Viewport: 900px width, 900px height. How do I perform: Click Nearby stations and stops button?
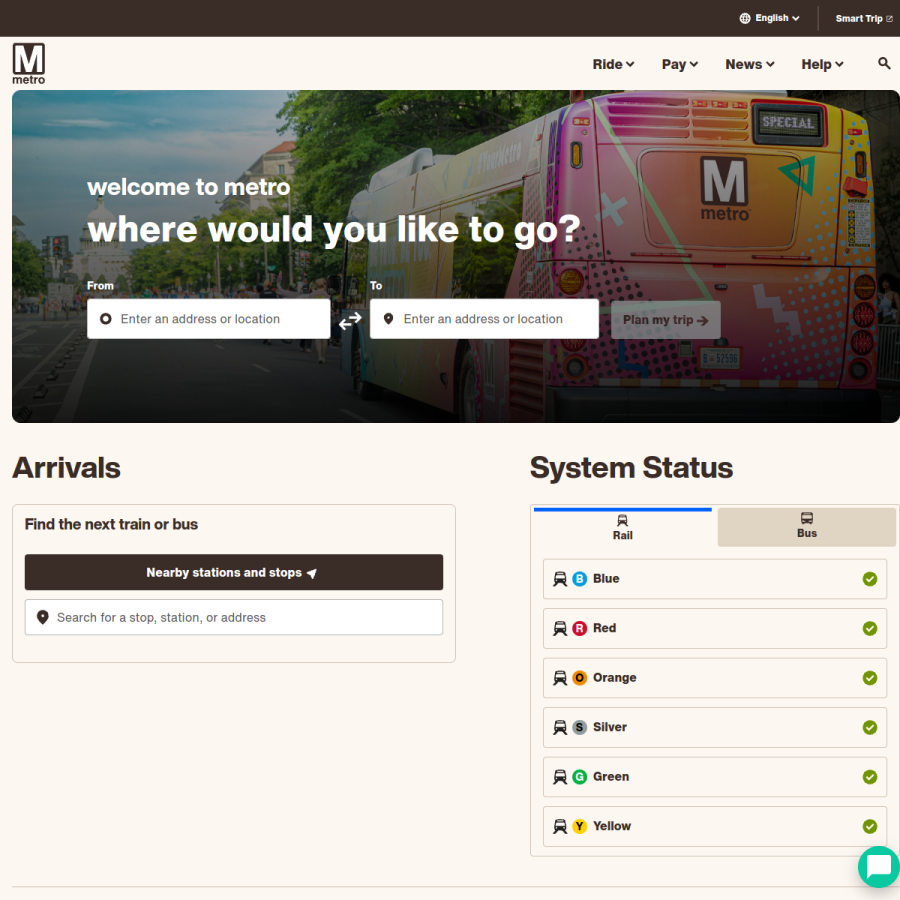click(234, 572)
